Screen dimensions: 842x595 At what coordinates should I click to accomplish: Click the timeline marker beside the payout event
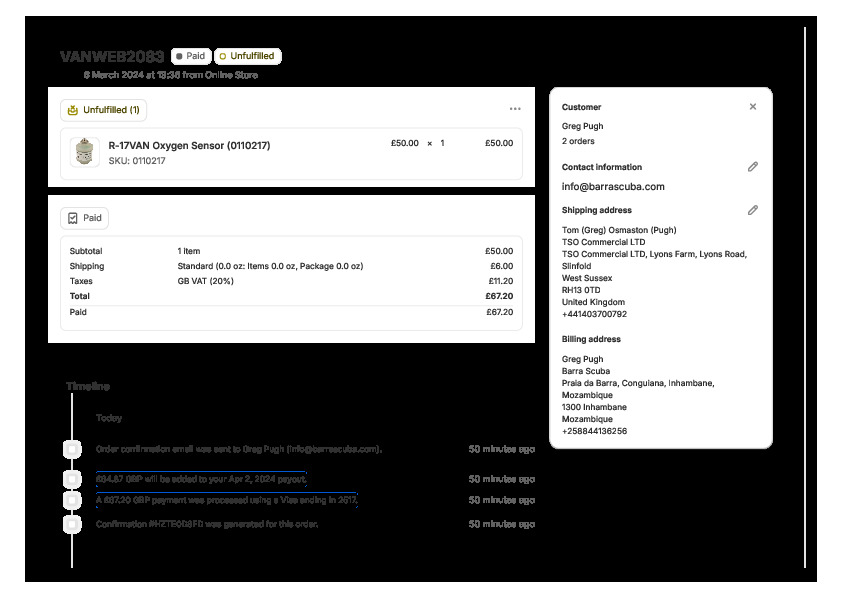(72, 479)
